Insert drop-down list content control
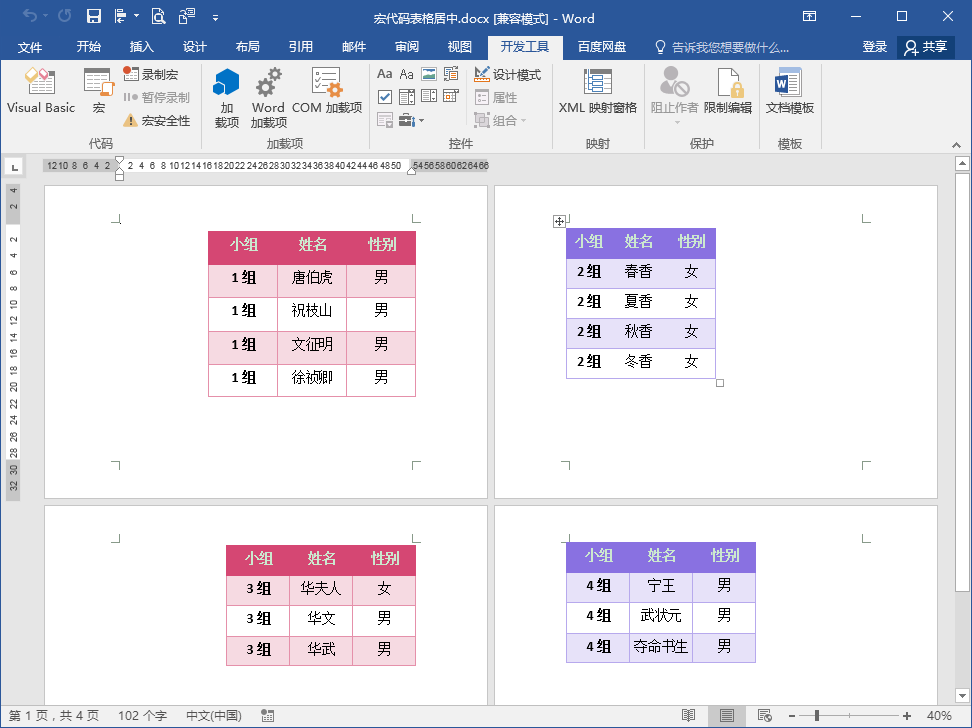Viewport: 972px width, 728px height. point(429,97)
